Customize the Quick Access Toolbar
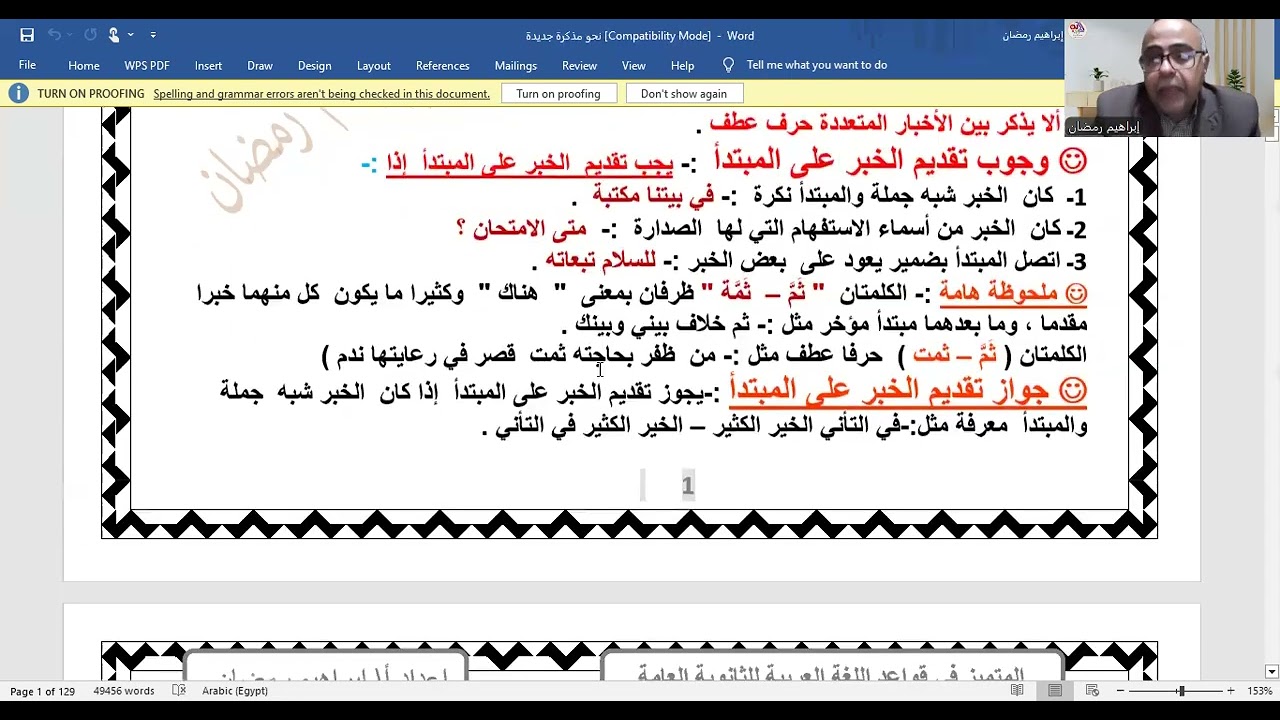Viewport: 1280px width, 720px height. pyautogui.click(x=153, y=35)
